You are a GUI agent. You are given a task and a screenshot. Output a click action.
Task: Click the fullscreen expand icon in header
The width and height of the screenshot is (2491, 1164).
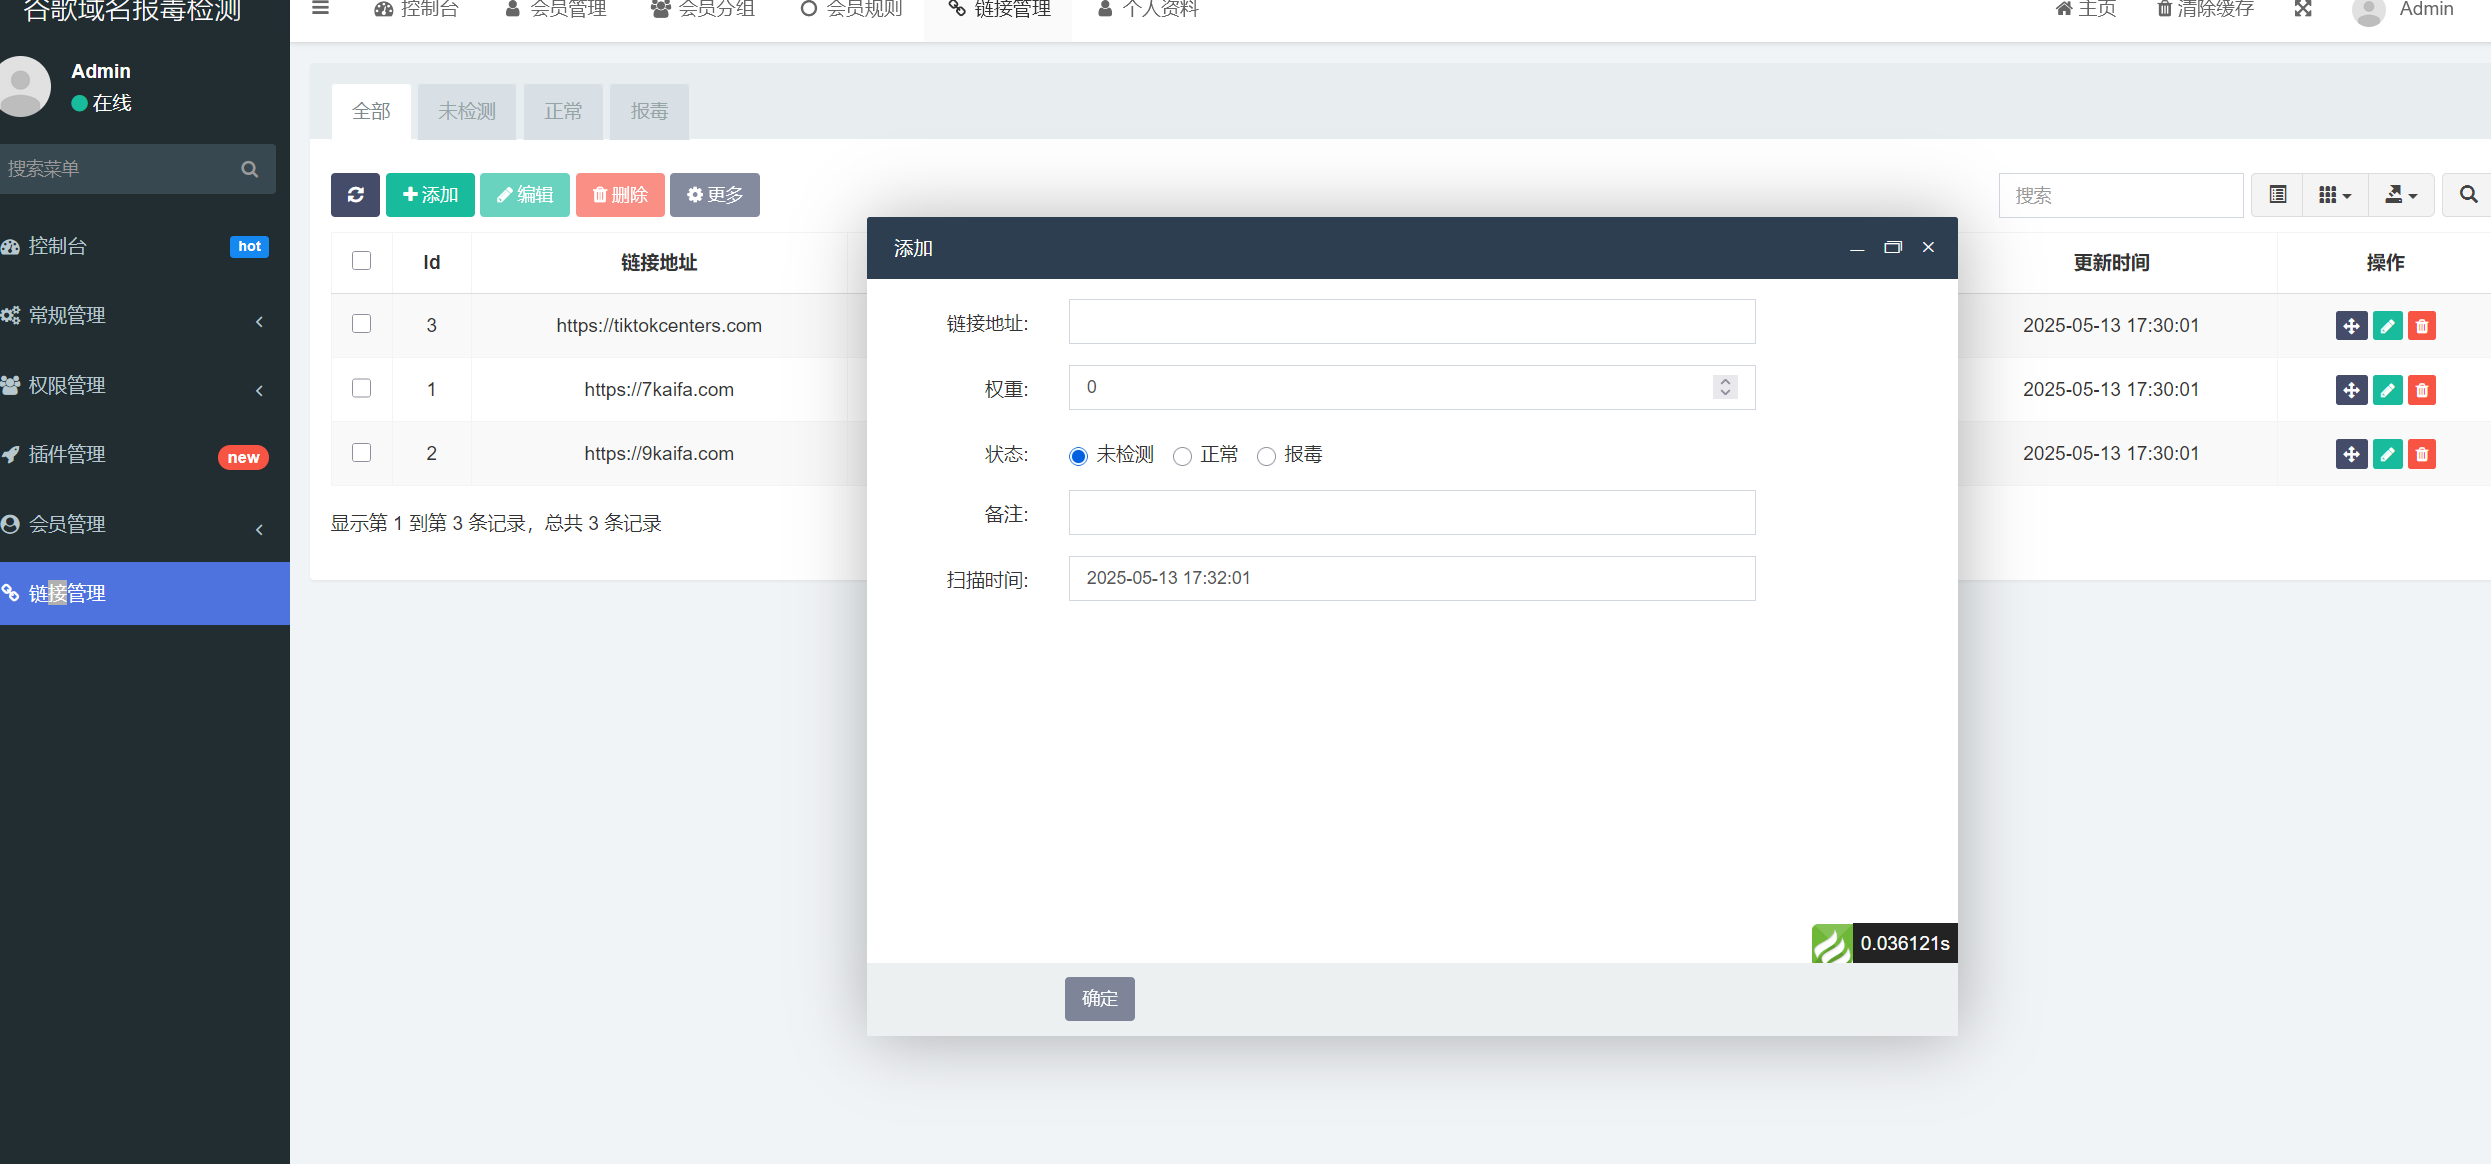tap(2303, 9)
